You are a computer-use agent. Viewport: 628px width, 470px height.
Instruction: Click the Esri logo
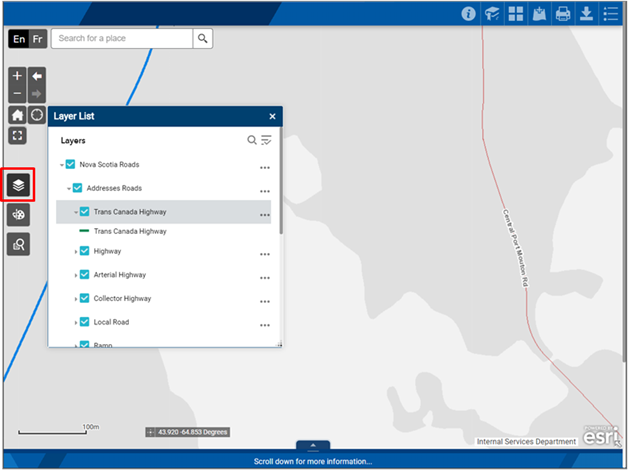601,436
